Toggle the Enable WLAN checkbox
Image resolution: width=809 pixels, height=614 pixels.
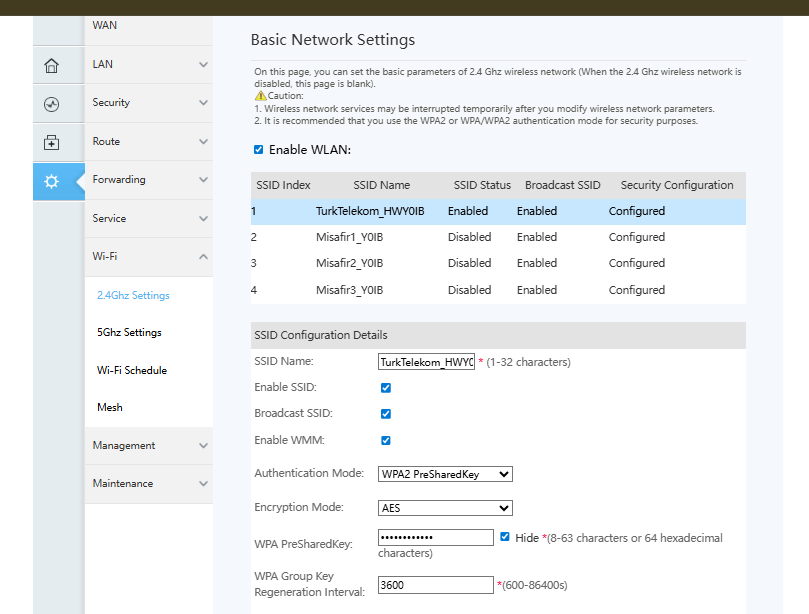click(x=258, y=150)
